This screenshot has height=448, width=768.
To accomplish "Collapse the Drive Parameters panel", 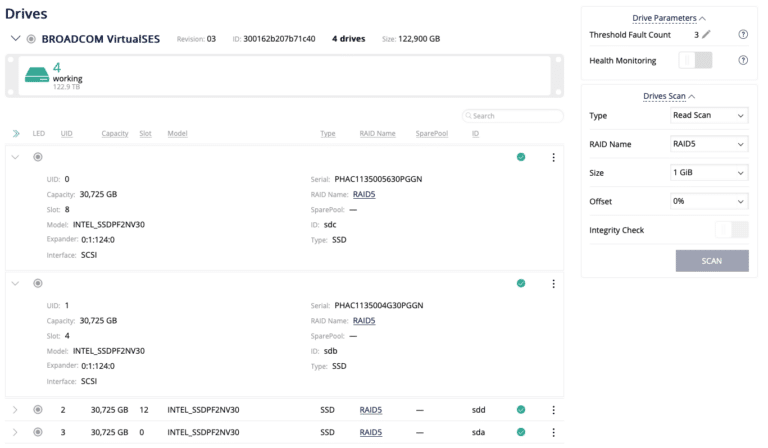I will pyautogui.click(x=669, y=18).
